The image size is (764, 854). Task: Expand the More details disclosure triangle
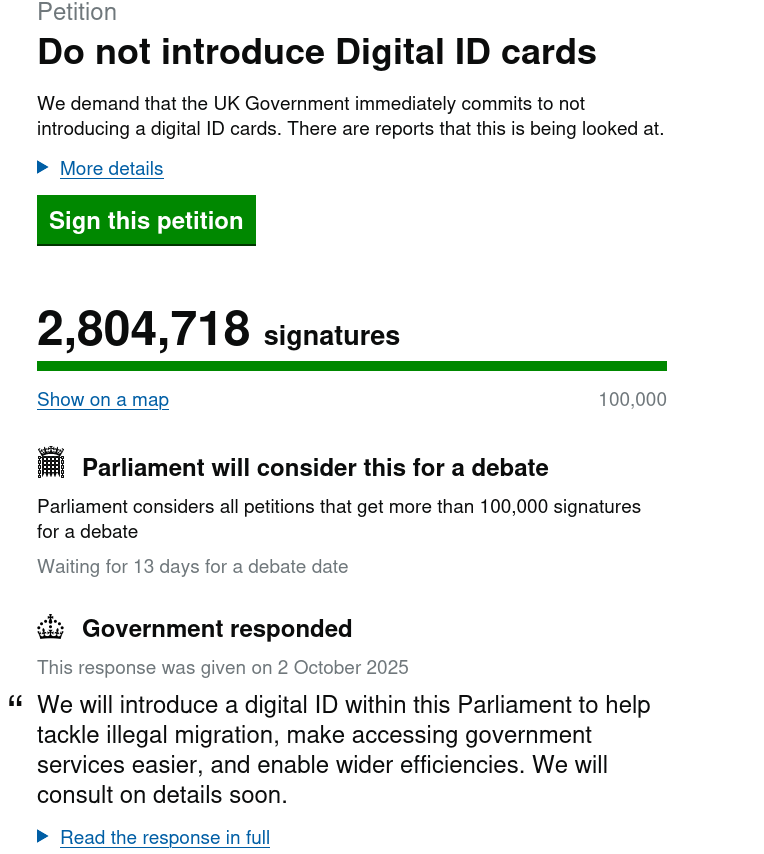(43, 167)
